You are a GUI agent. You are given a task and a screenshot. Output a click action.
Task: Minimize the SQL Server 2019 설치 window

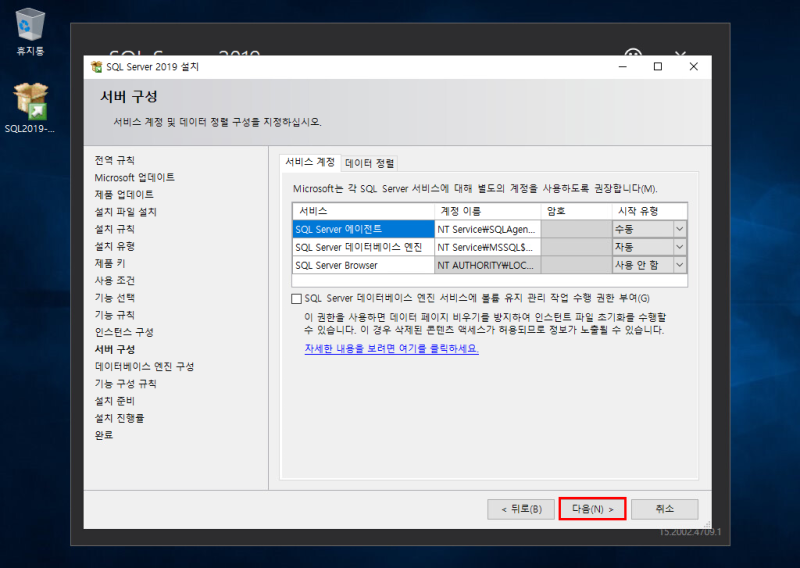point(622,67)
